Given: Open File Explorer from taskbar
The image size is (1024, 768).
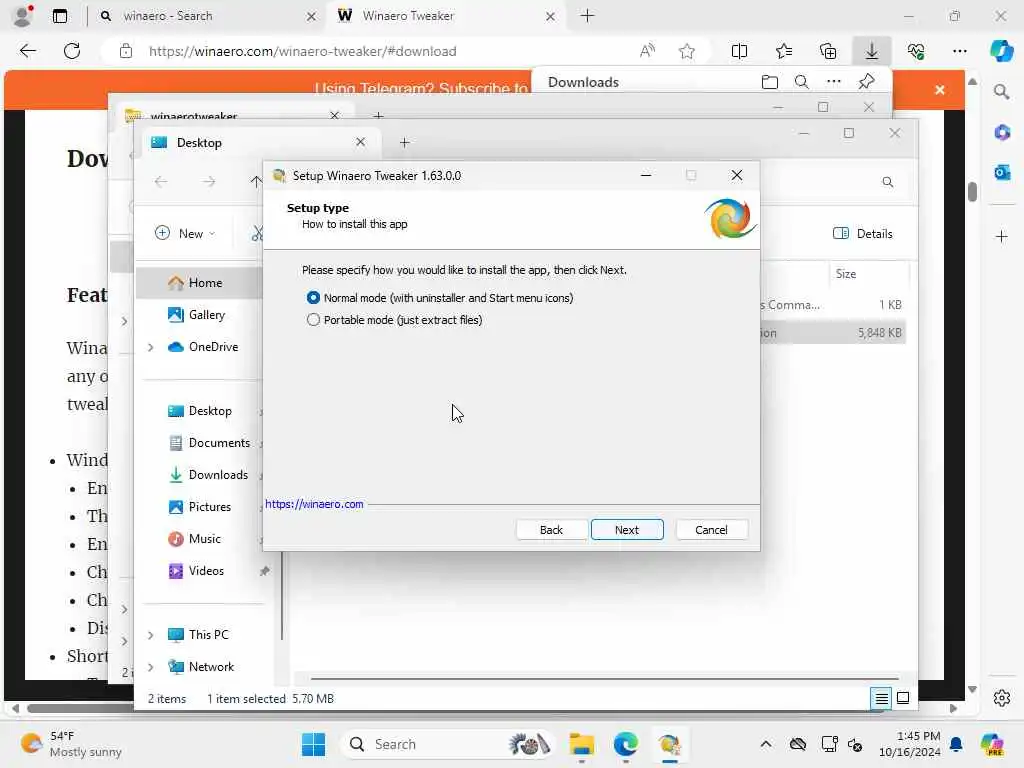Looking at the screenshot, I should pyautogui.click(x=581, y=744).
